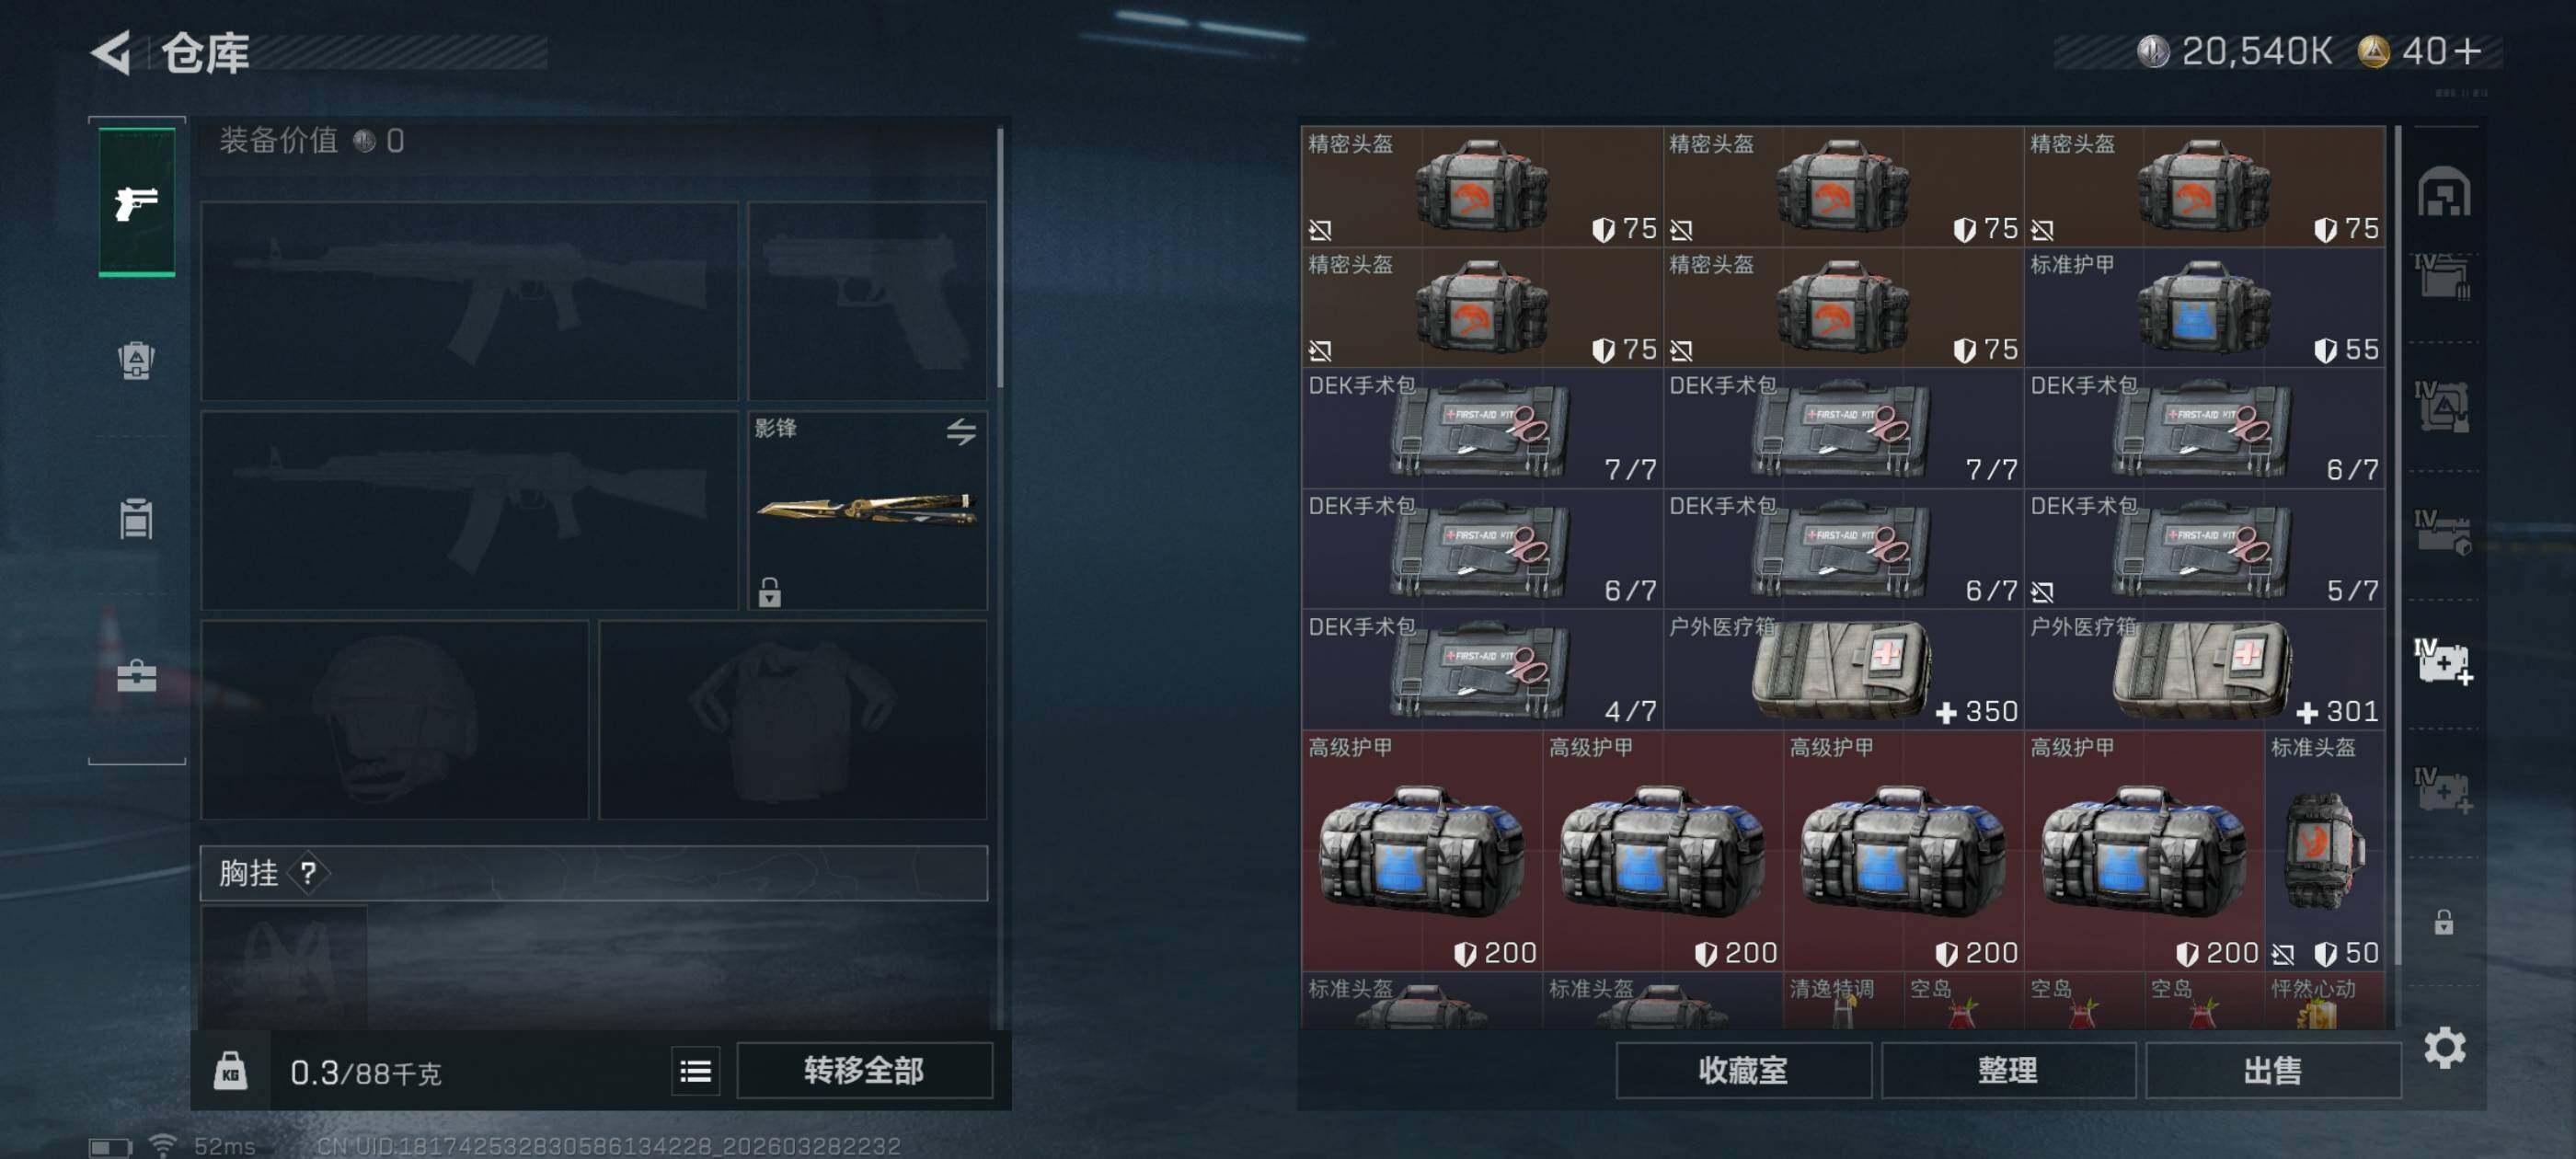Open the item list view icon
This screenshot has height=1159, width=2576.
point(695,1071)
